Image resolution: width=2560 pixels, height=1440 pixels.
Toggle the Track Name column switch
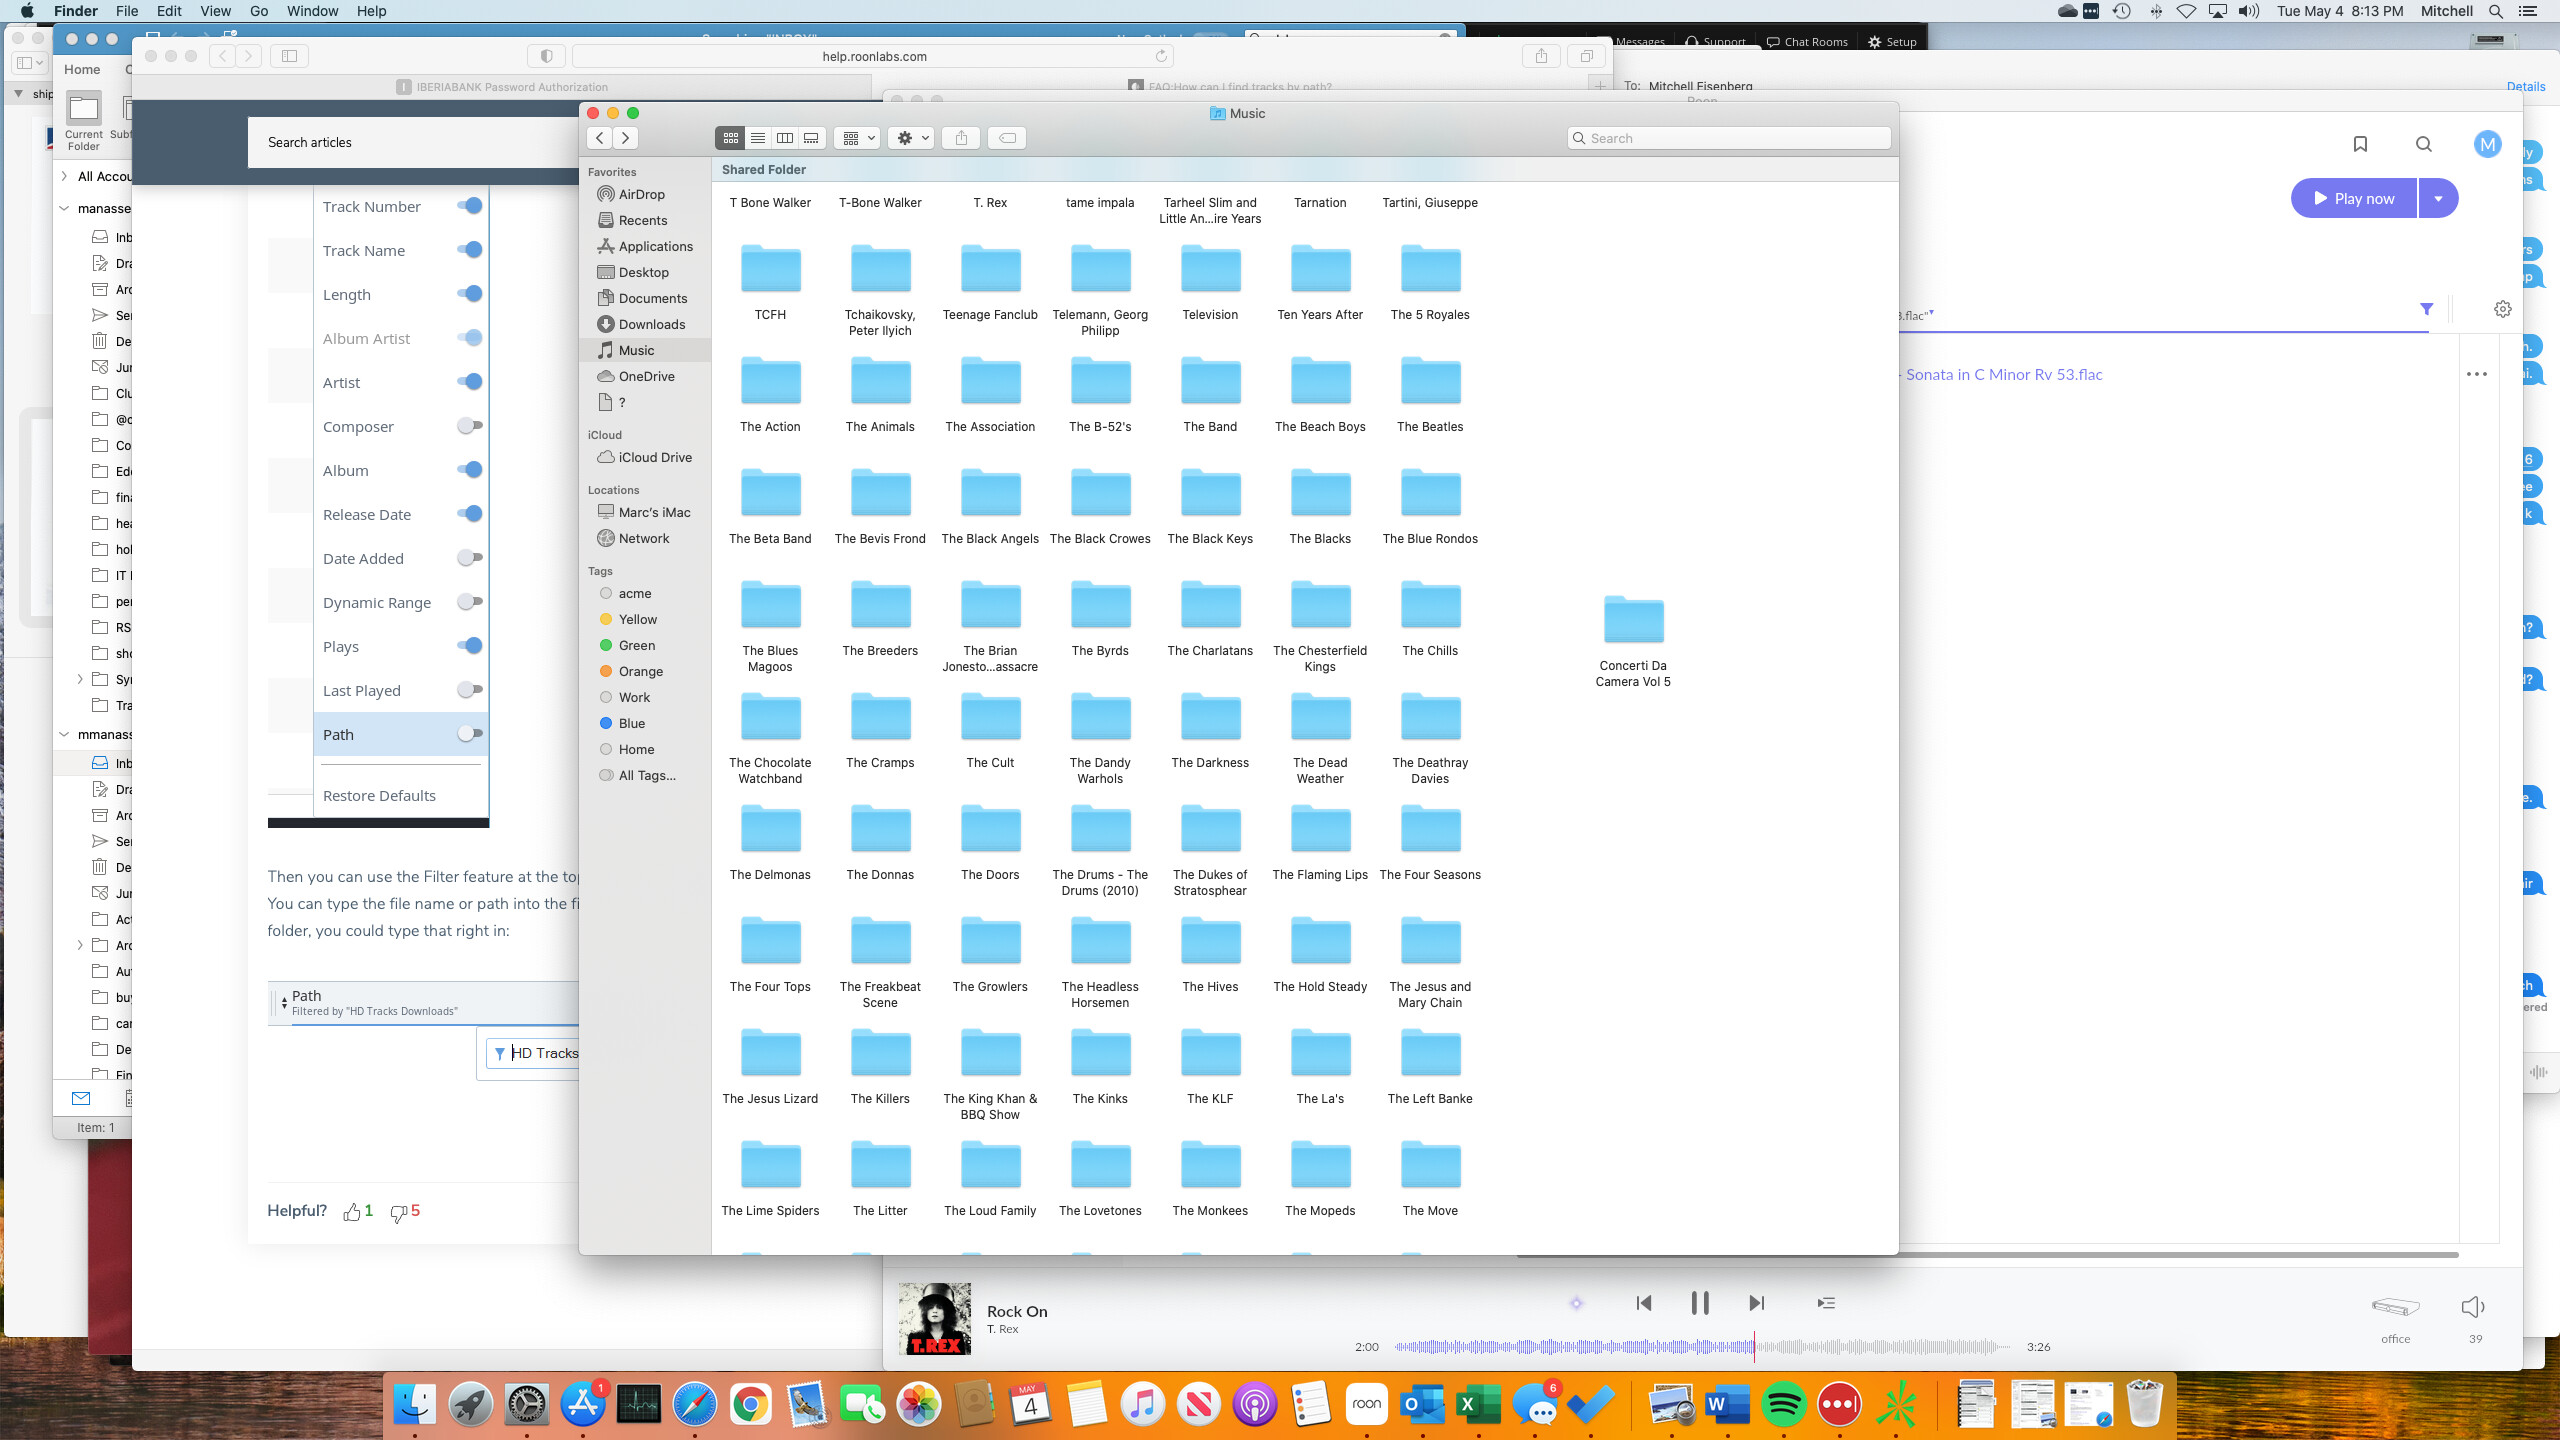tap(469, 250)
